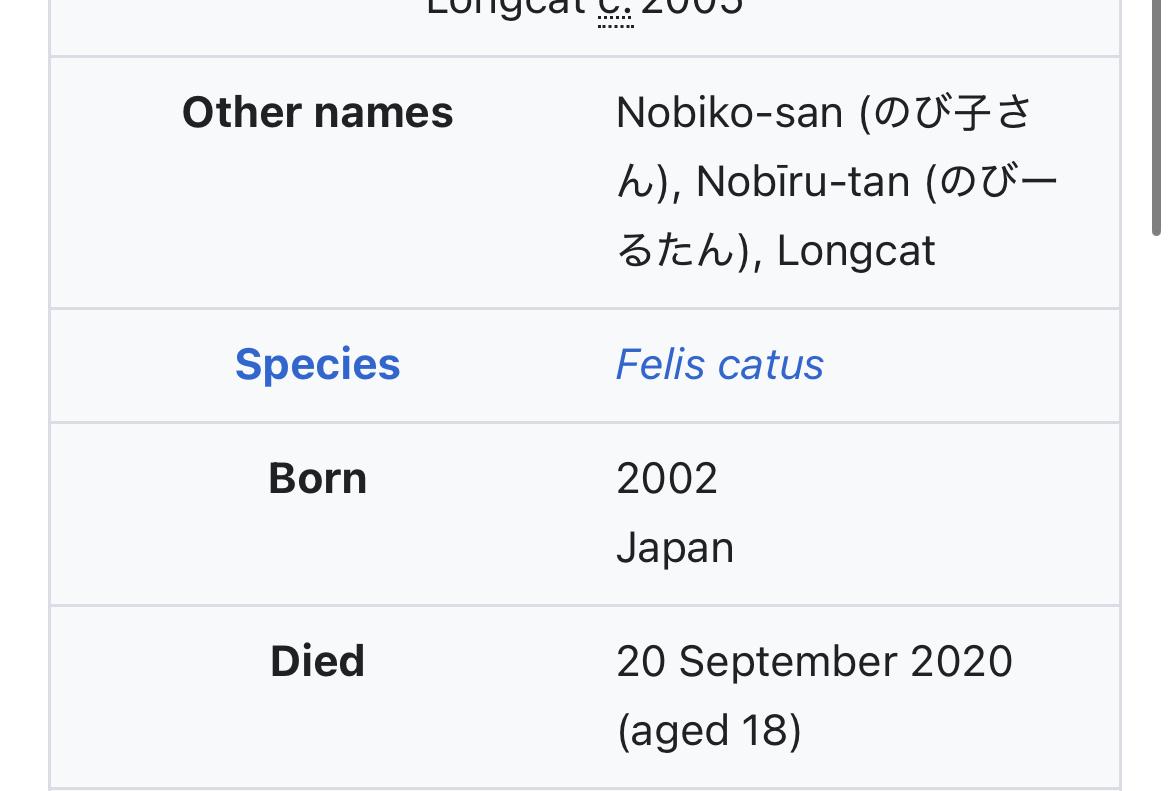Click the date '20 September 2020'

coord(814,662)
